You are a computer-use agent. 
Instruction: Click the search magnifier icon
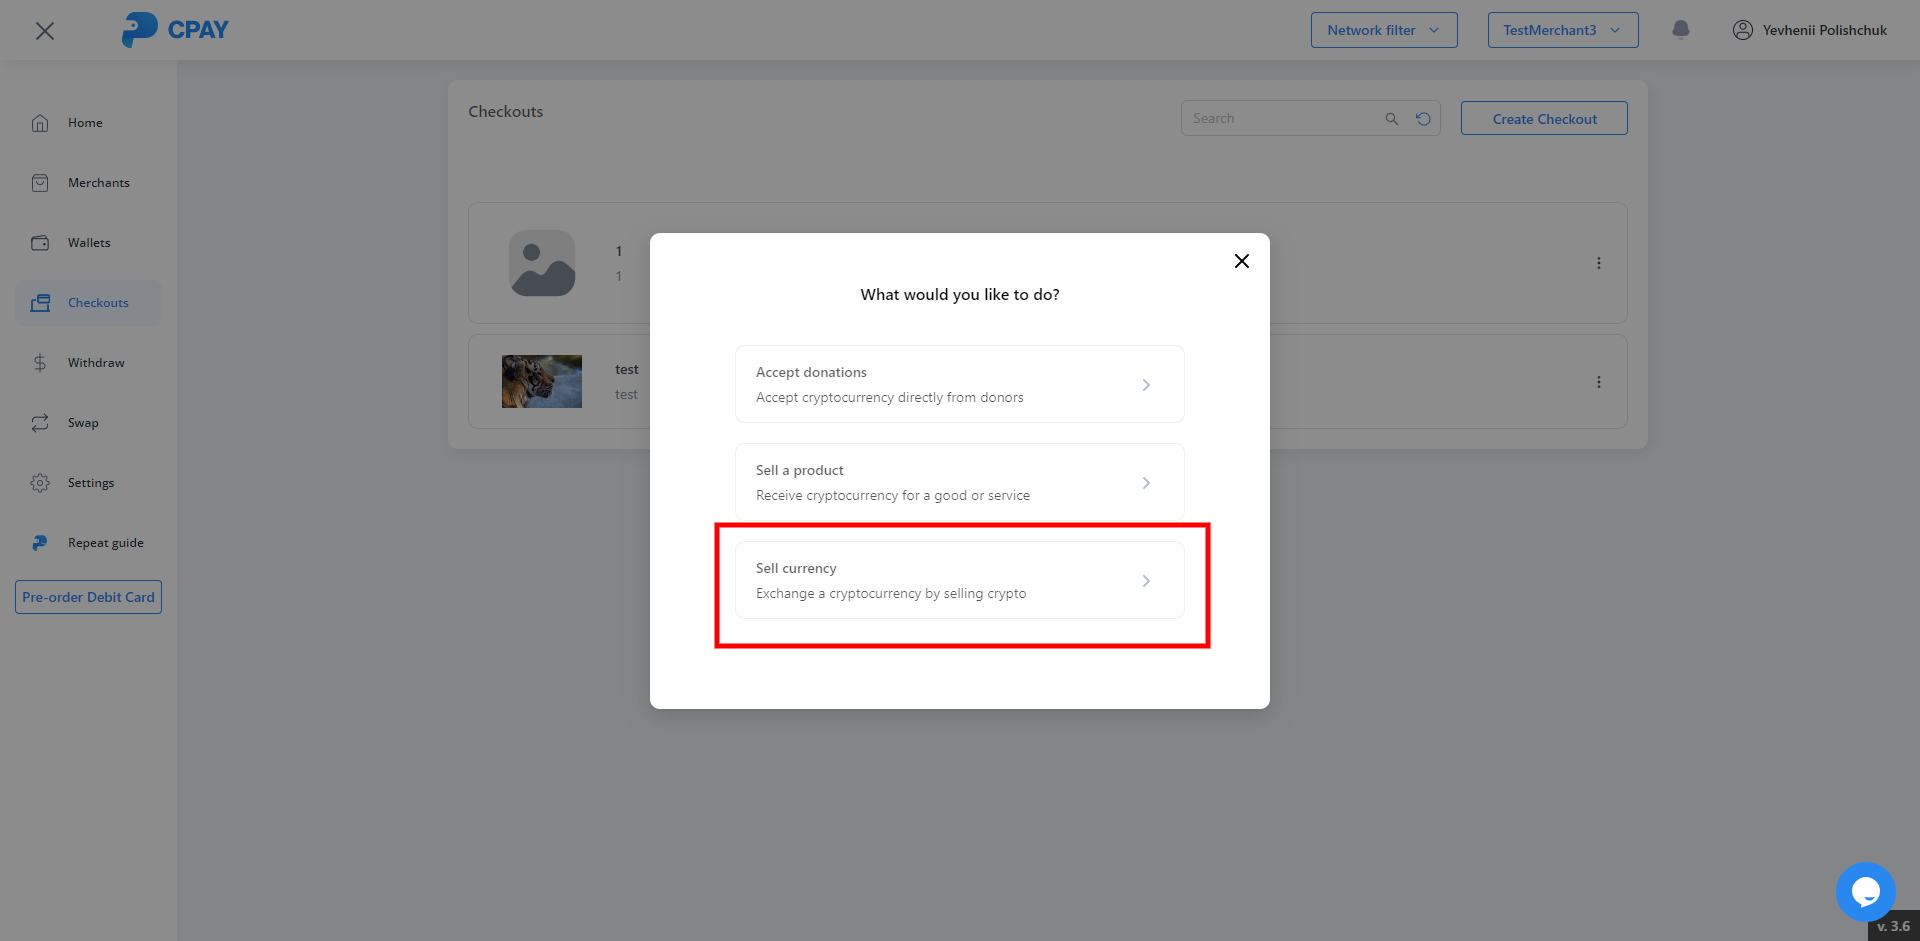point(1391,119)
